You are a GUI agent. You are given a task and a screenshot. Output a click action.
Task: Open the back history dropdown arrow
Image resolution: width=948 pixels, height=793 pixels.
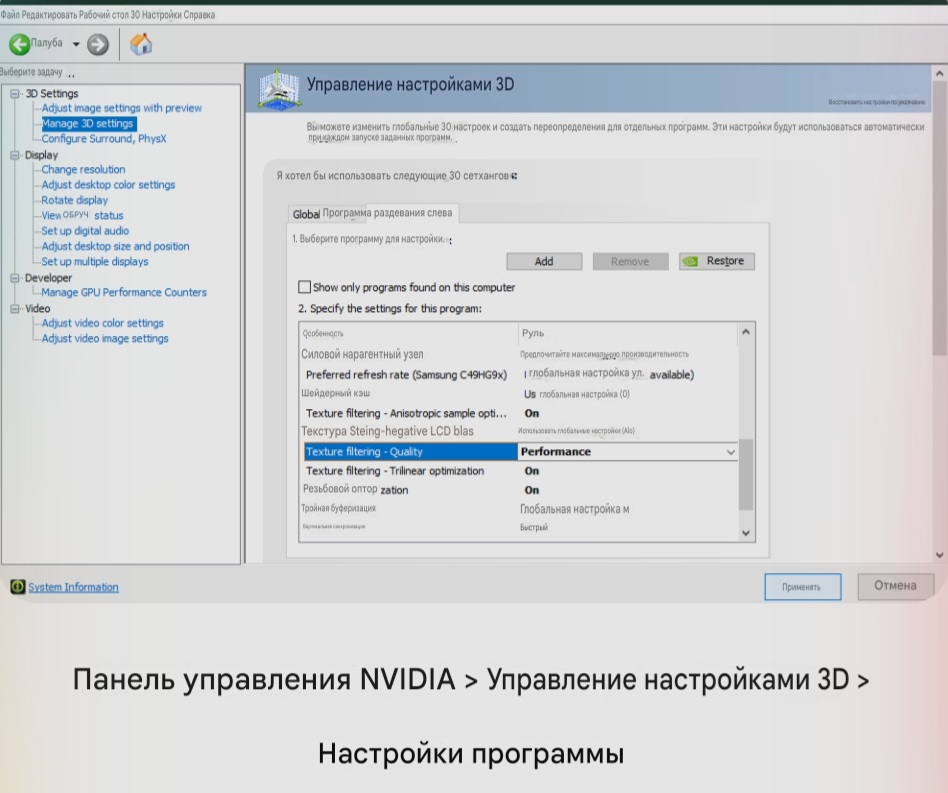coord(76,44)
